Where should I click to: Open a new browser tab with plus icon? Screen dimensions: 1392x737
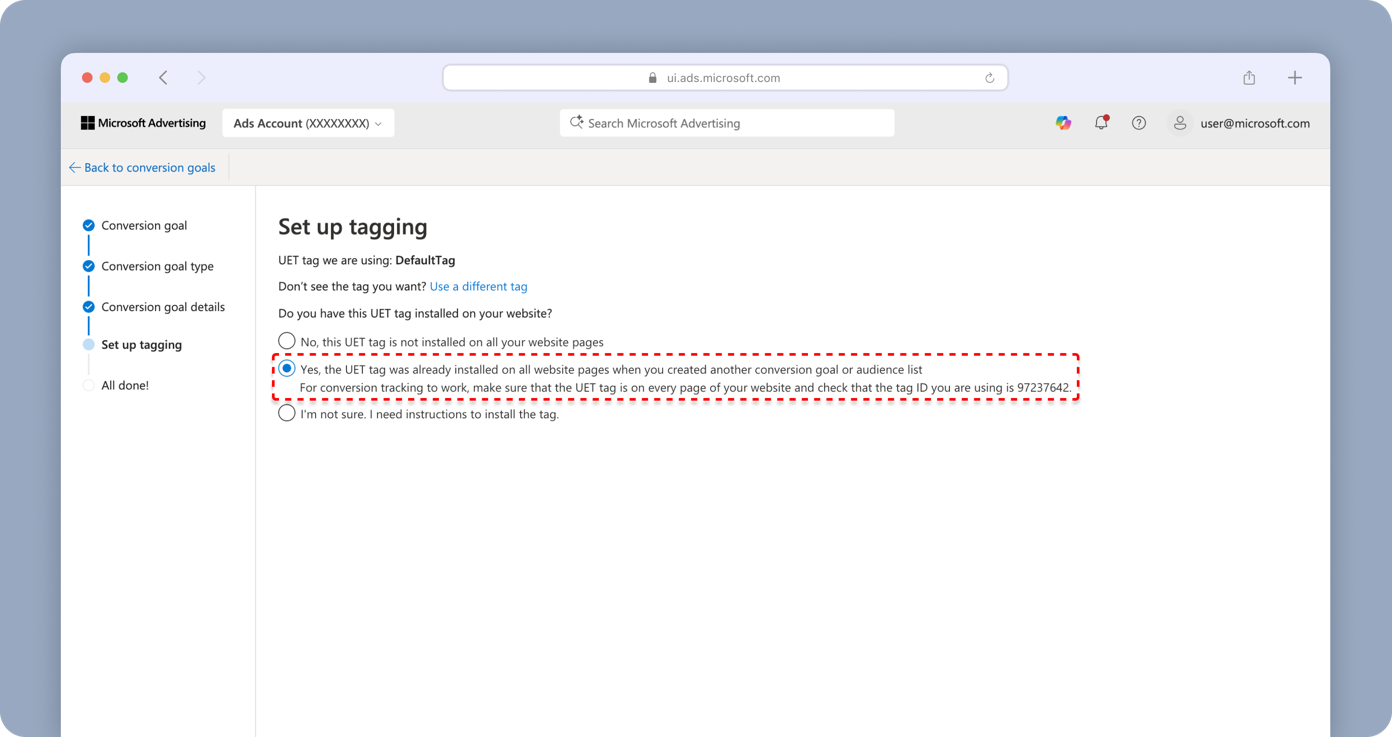[x=1295, y=78]
